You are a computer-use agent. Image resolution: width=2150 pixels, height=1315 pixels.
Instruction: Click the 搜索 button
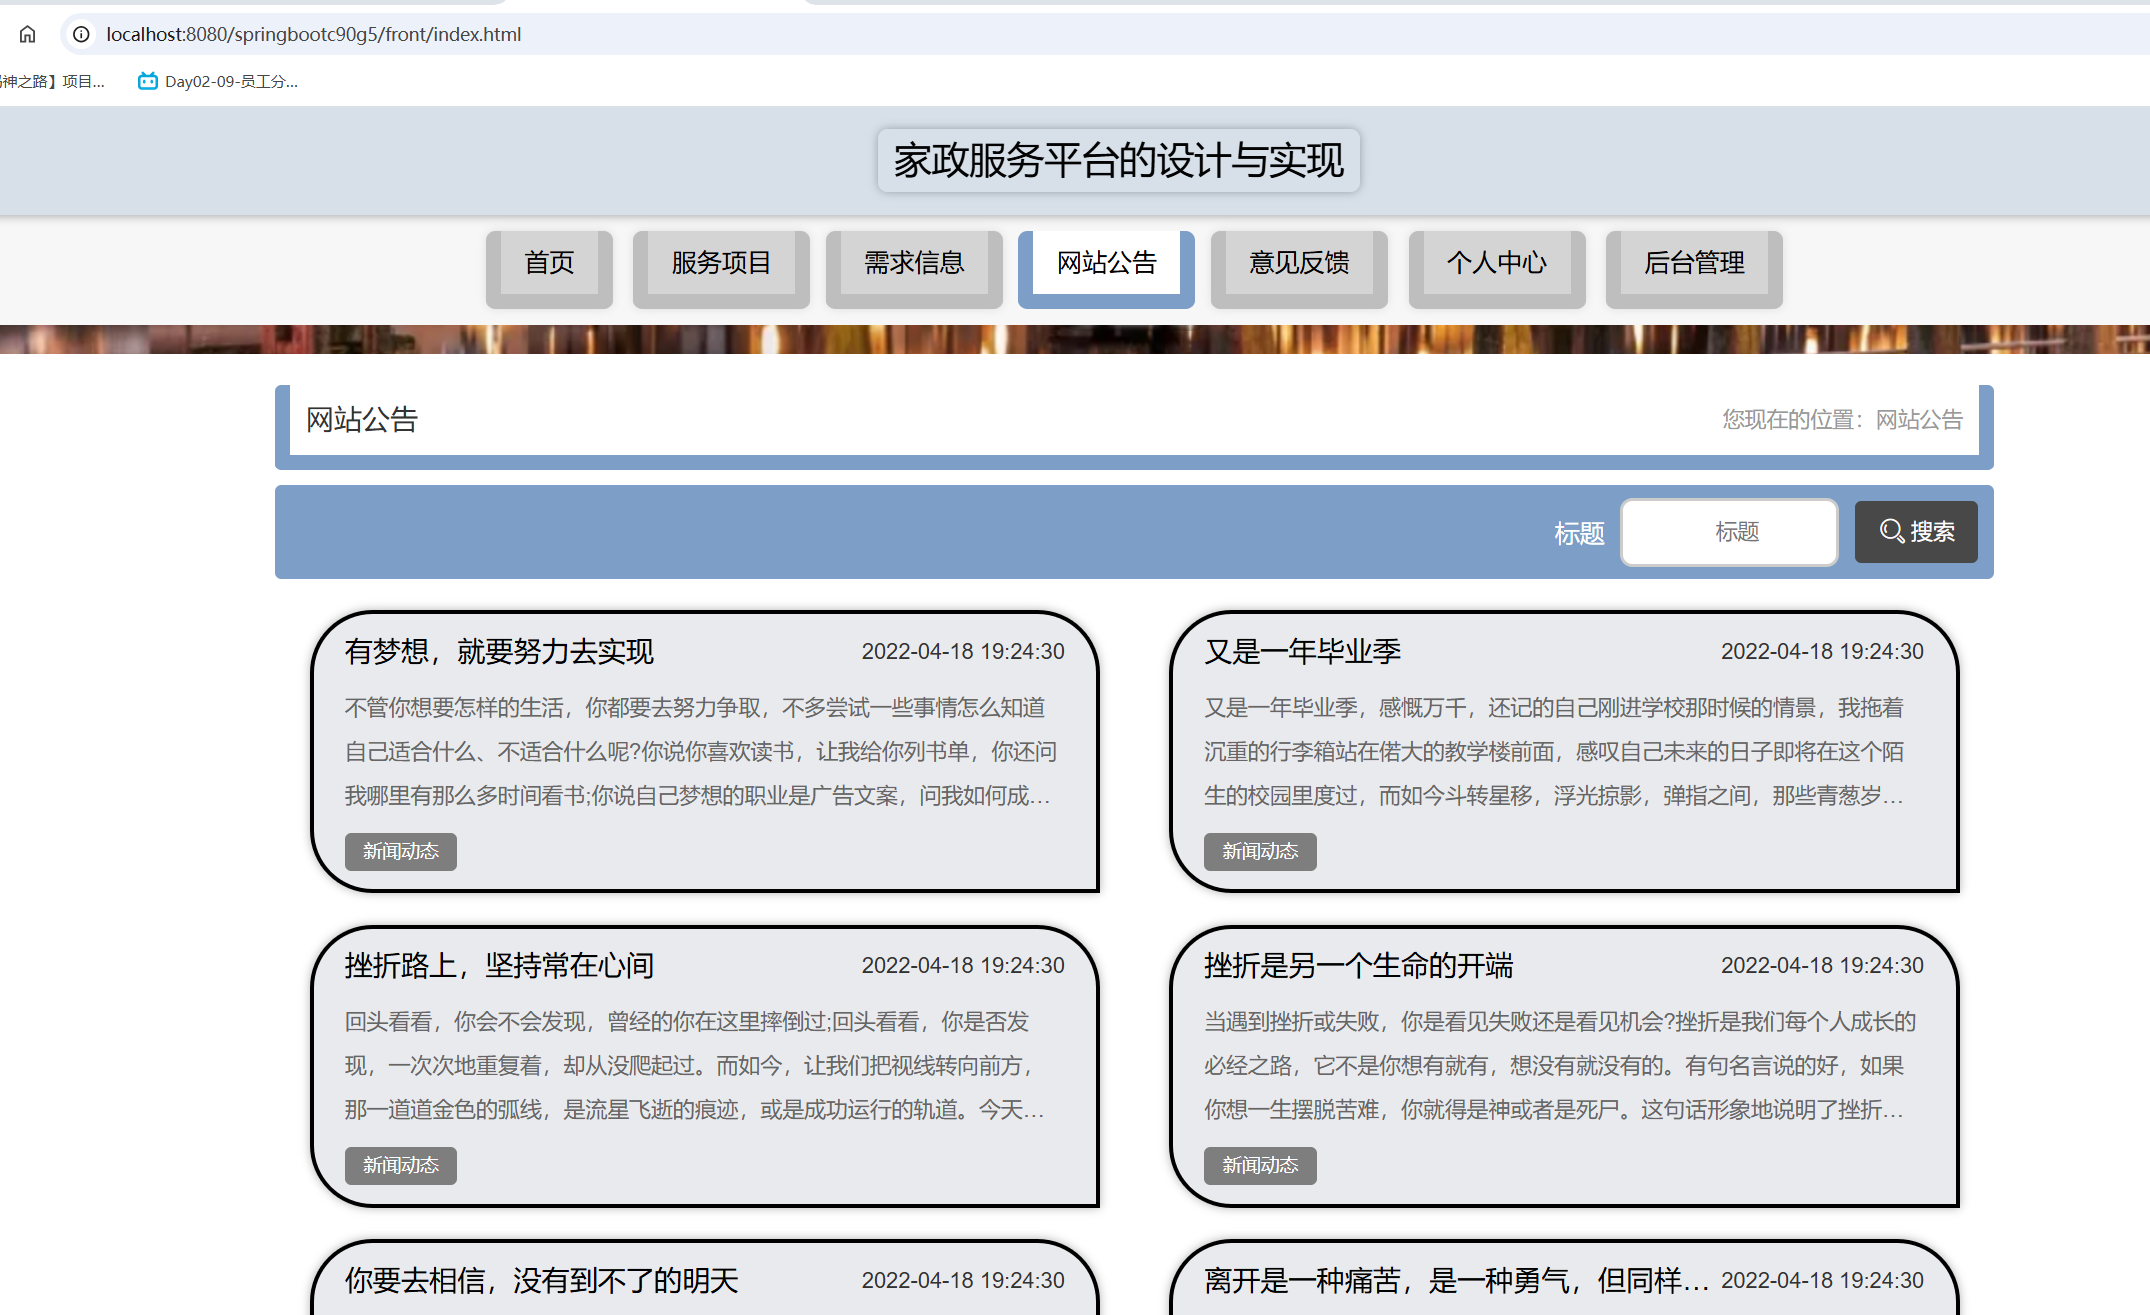point(1916,531)
